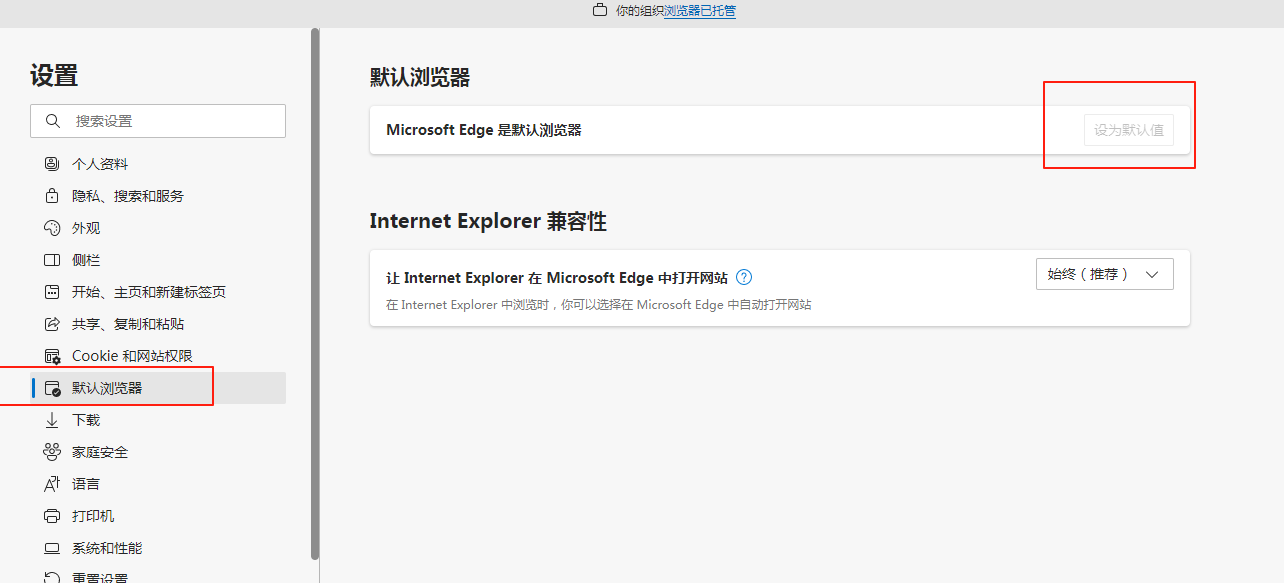The image size is (1284, 583).
Task: Open 隐私、搜索和服务 settings
Action: point(158,196)
